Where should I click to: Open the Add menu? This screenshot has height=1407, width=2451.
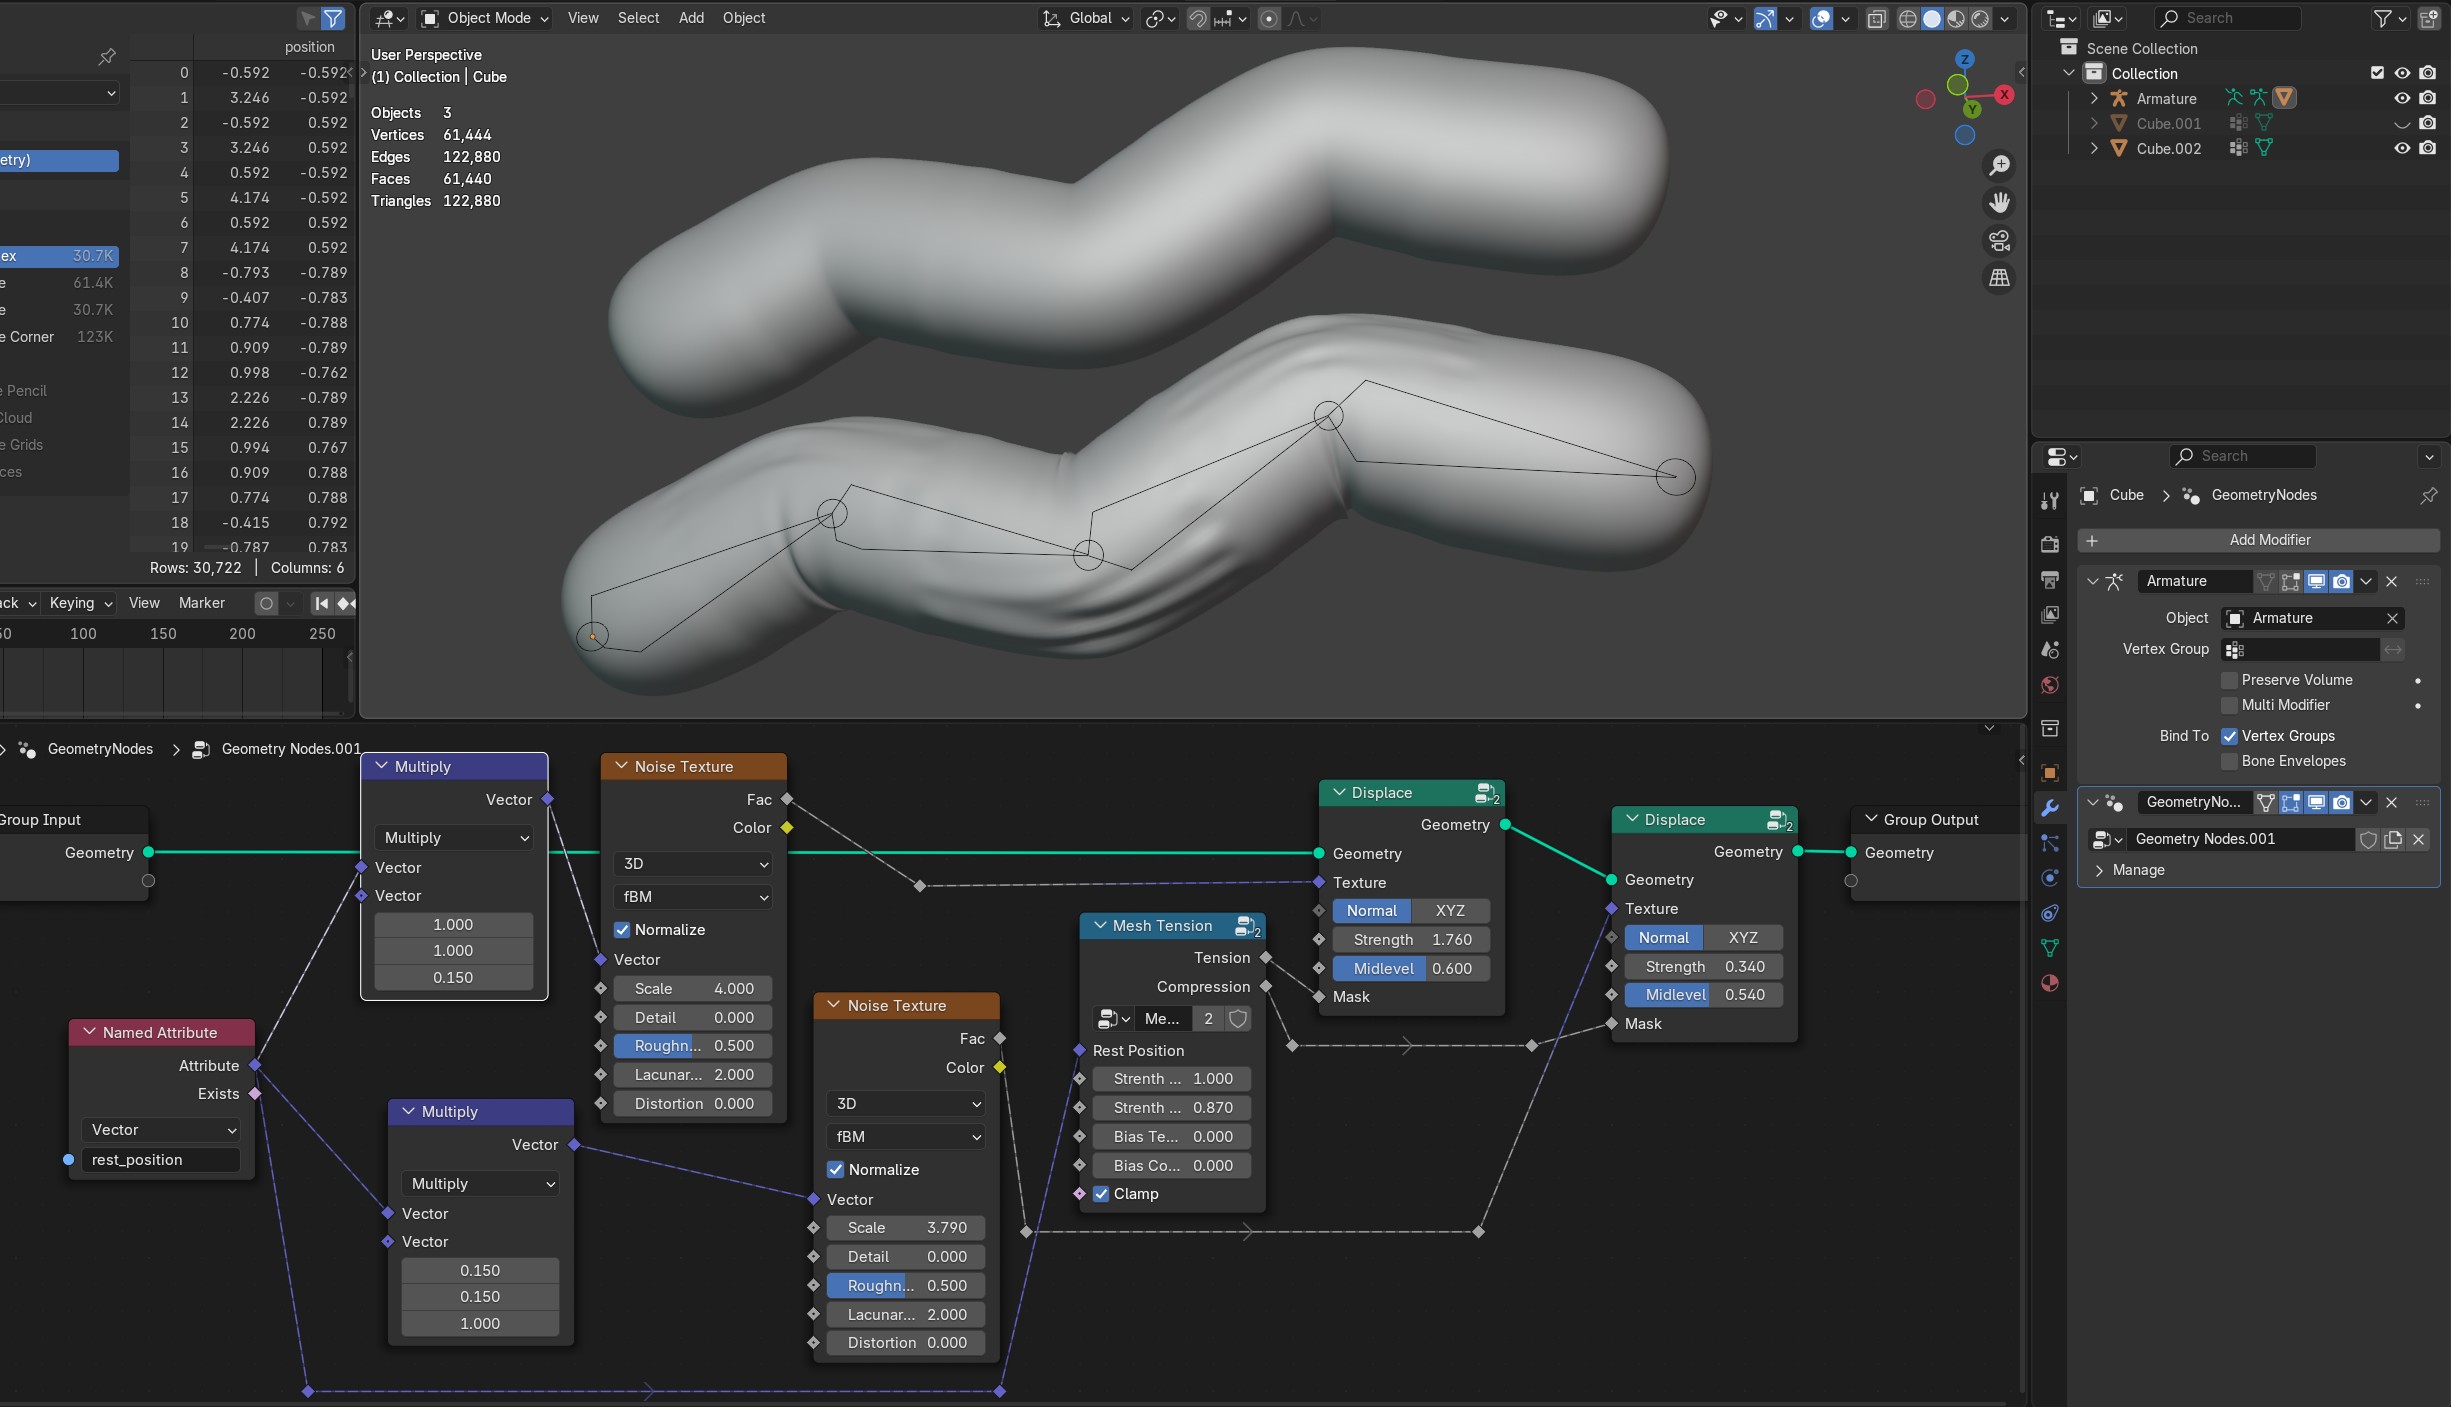click(691, 18)
